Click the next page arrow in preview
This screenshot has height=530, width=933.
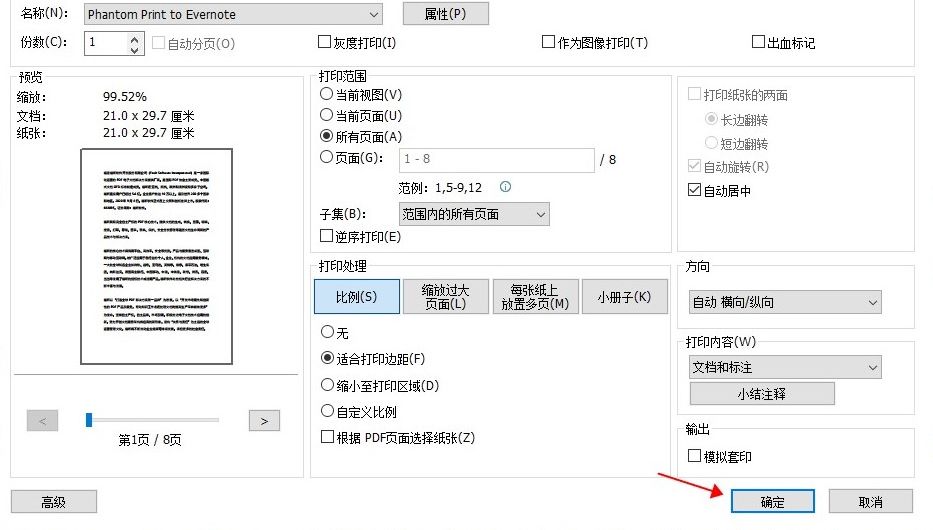coord(264,421)
